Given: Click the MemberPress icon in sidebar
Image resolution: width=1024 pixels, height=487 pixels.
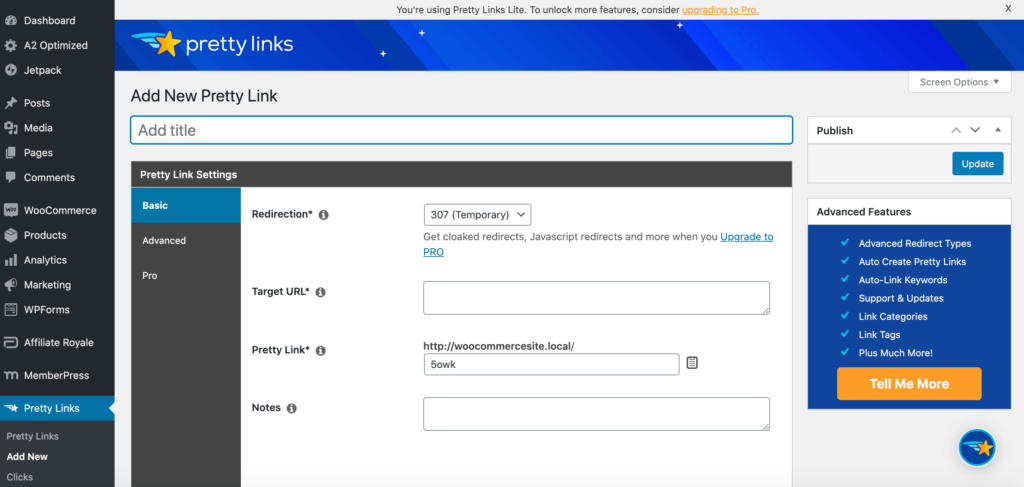Looking at the screenshot, I should [x=10, y=375].
